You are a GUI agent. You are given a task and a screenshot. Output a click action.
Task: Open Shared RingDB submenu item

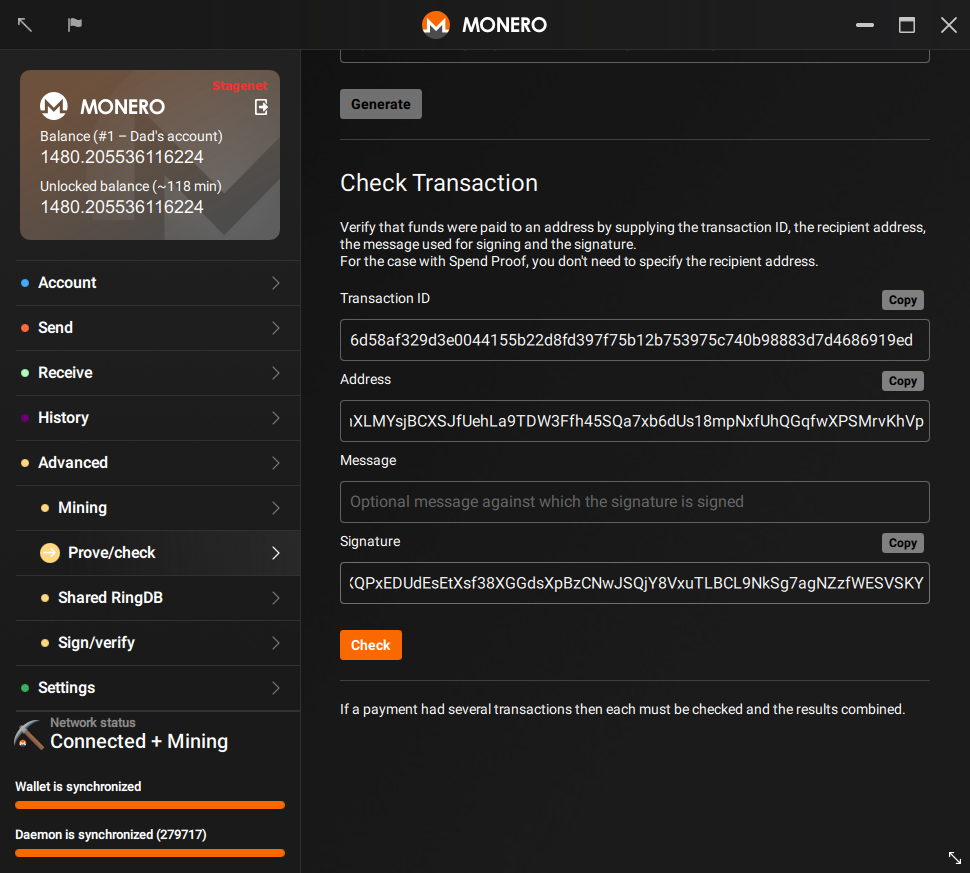point(110,598)
